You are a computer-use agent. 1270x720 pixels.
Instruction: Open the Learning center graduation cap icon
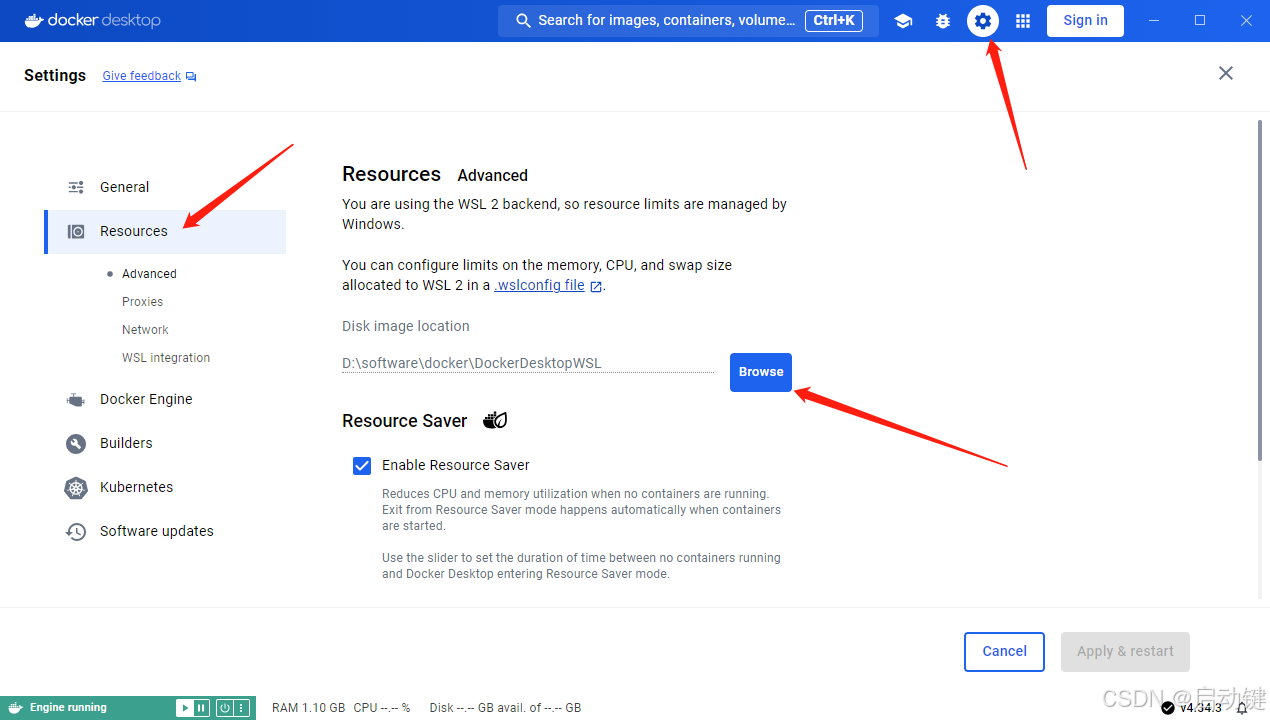point(903,21)
